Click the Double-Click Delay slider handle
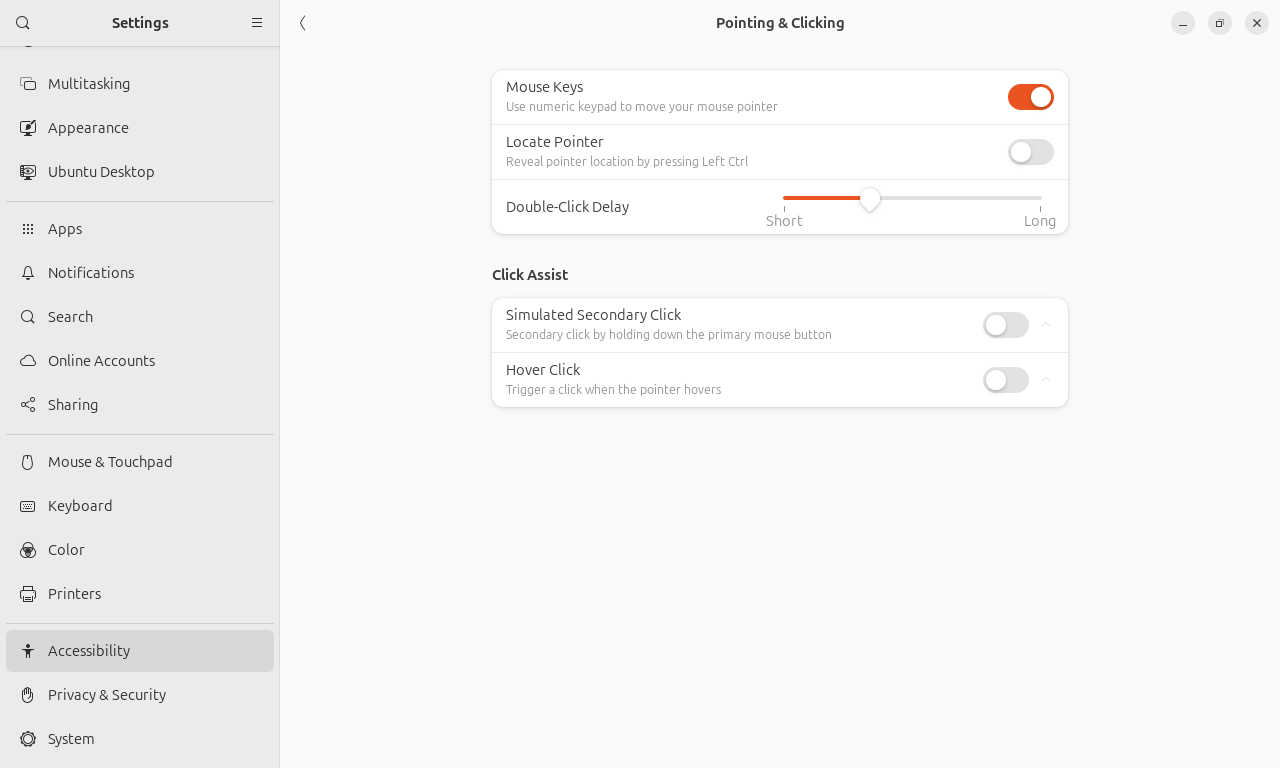Screen dimensions: 1280x768 pyautogui.click(x=870, y=199)
